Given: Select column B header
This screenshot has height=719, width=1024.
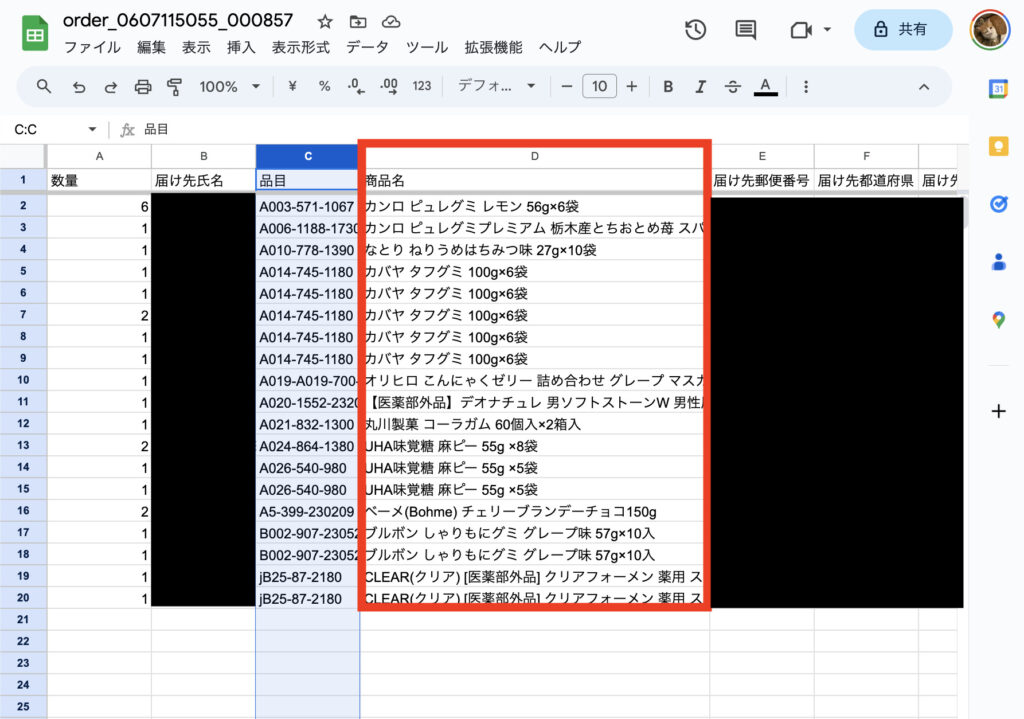Looking at the screenshot, I should (204, 156).
